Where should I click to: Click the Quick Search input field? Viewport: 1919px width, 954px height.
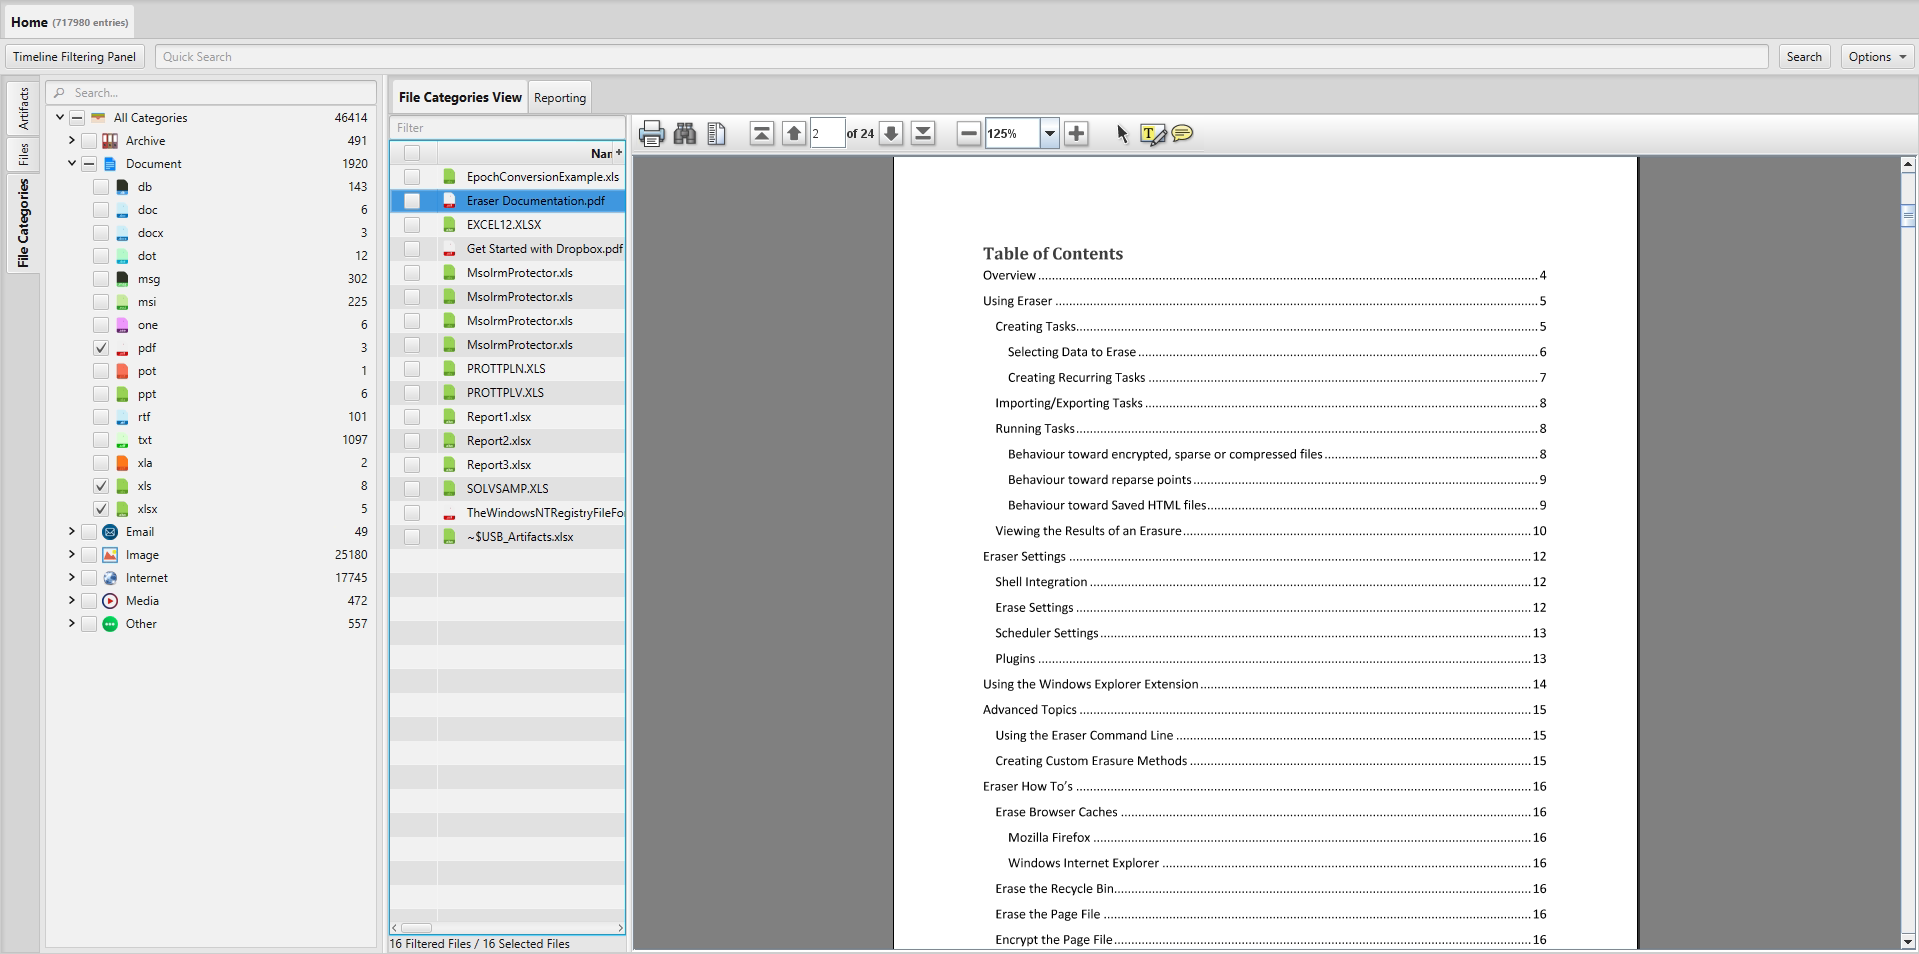(x=960, y=57)
